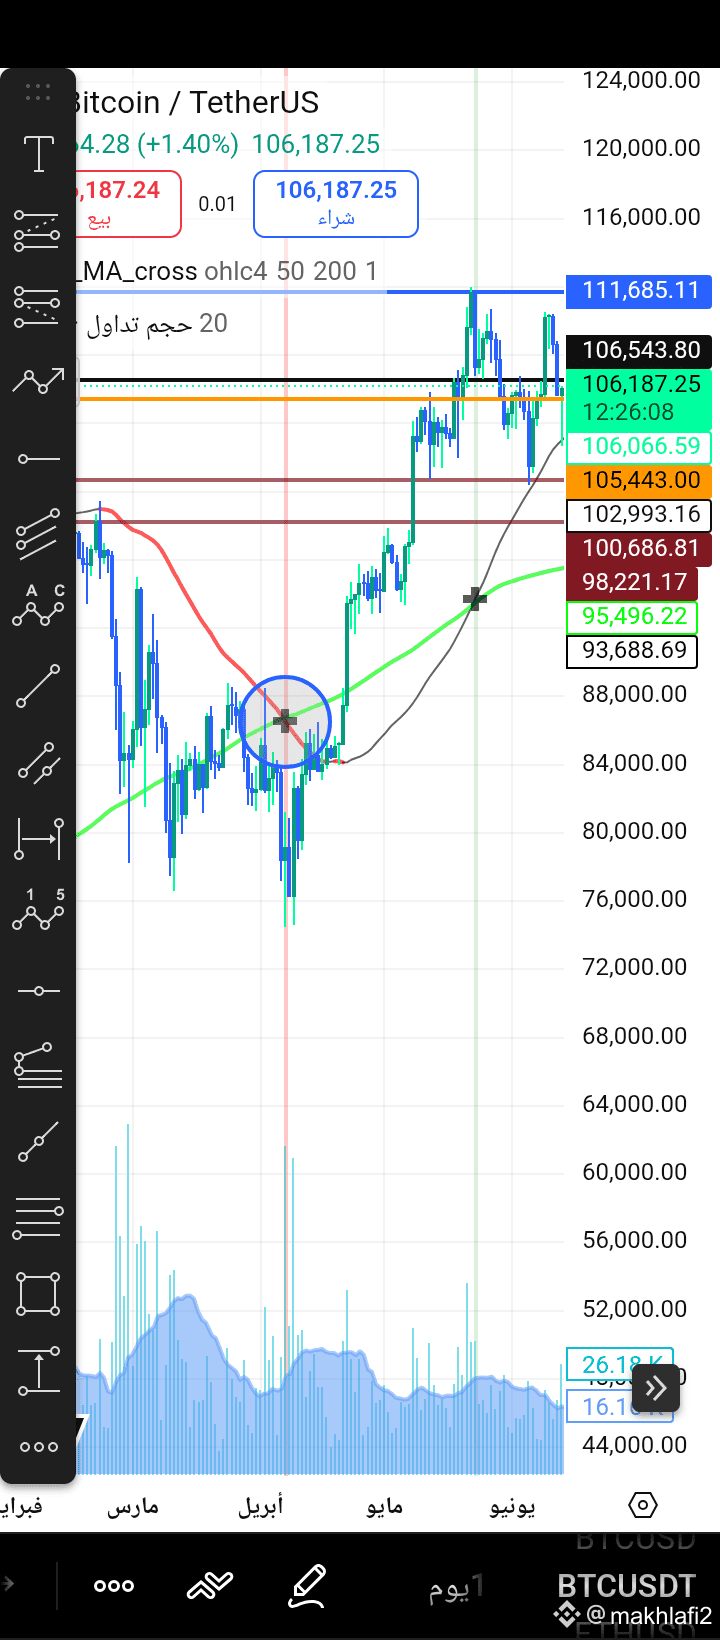The image size is (720, 1640).
Task: Tap the مارس month label on time axis
Action: point(133,1506)
